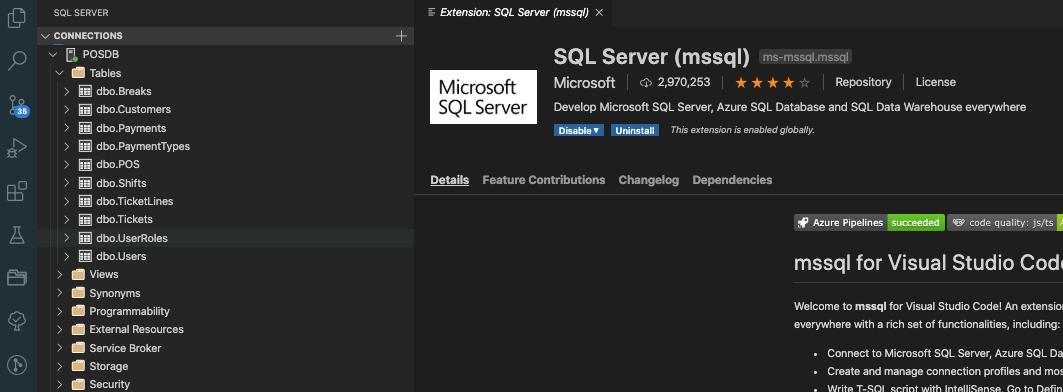Open the License link

click(936, 82)
